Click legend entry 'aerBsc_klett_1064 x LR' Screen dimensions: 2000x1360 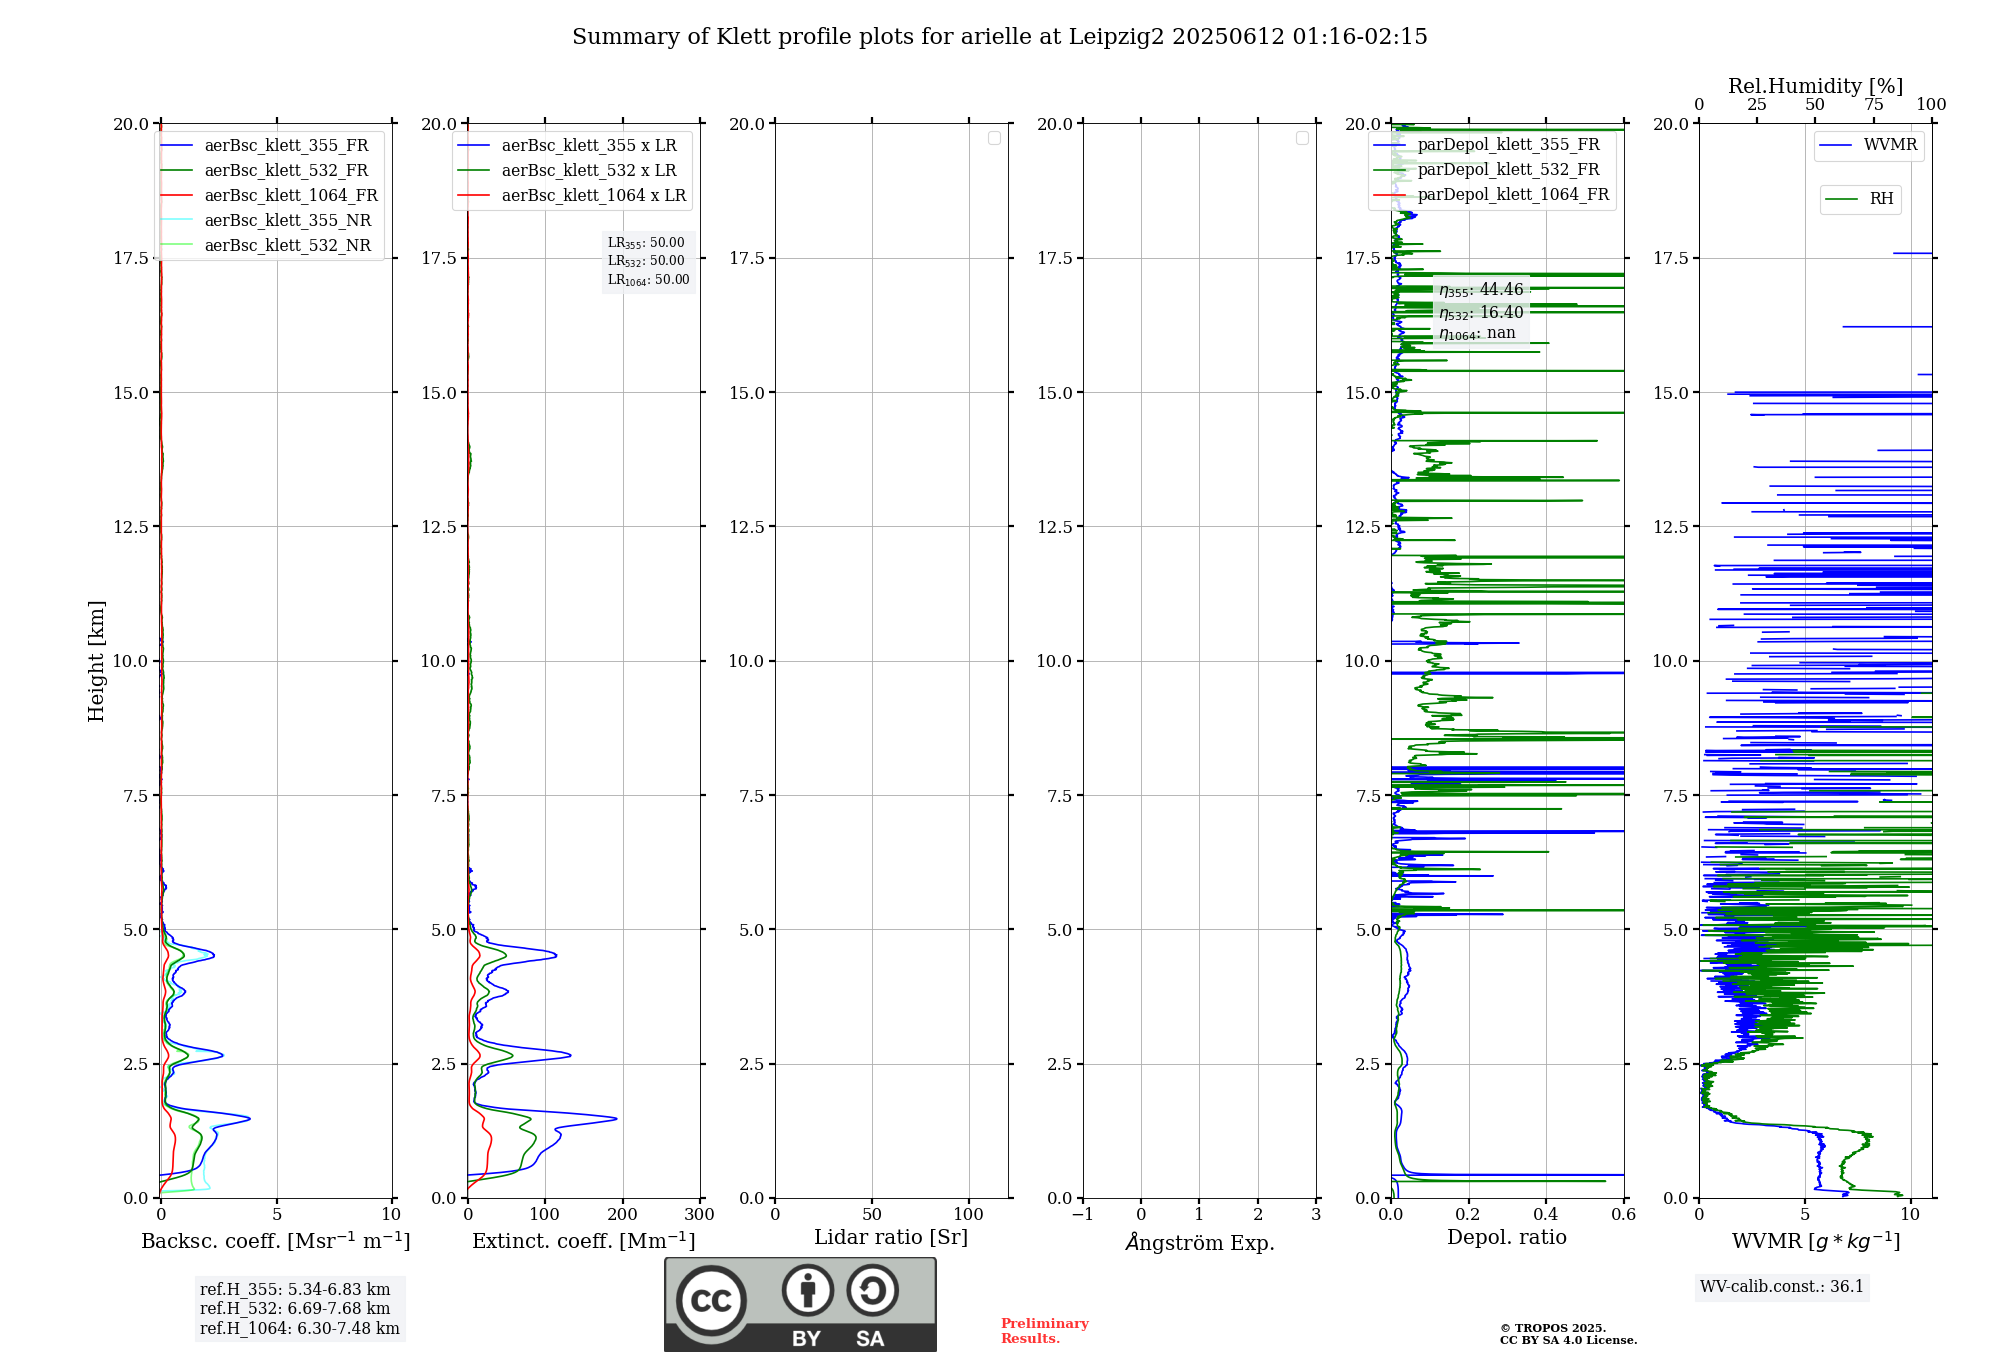pyautogui.click(x=594, y=196)
